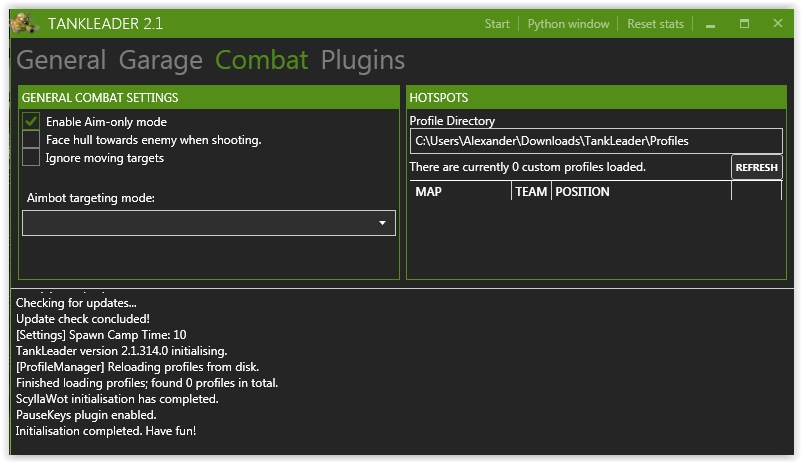802x463 pixels.
Task: Select the Combat tab
Action: click(x=261, y=60)
